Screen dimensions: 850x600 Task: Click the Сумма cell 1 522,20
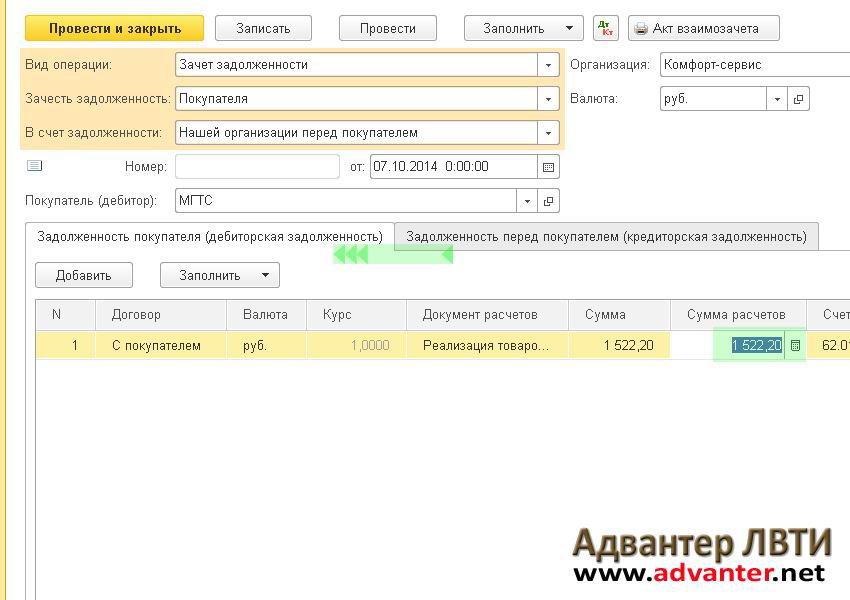click(x=619, y=345)
